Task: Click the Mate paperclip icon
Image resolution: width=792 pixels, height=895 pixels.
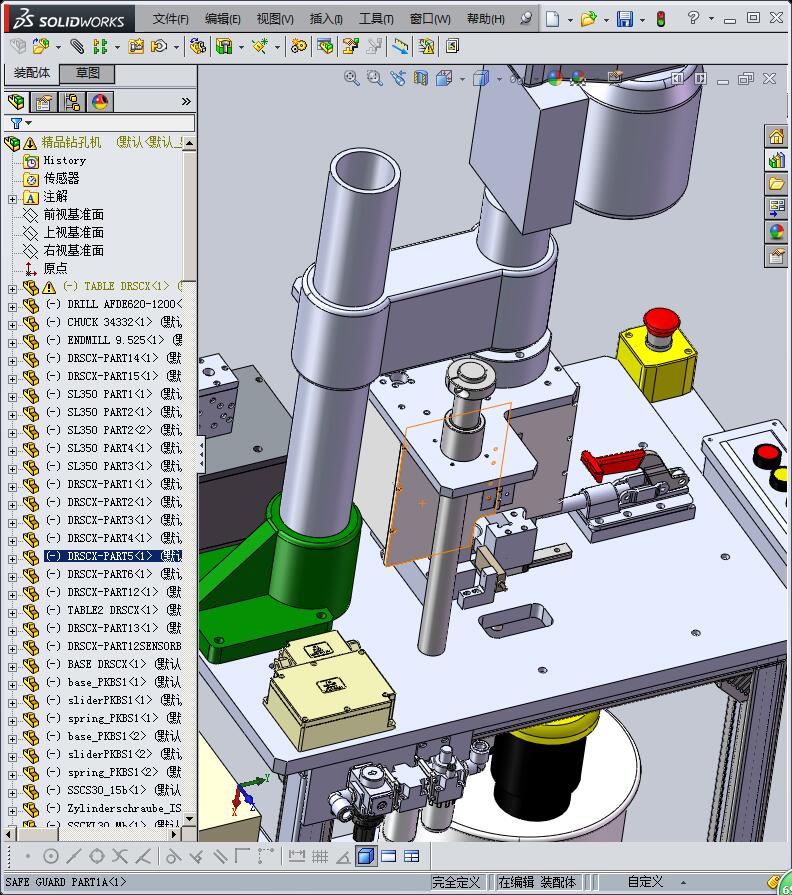Action: (77, 46)
